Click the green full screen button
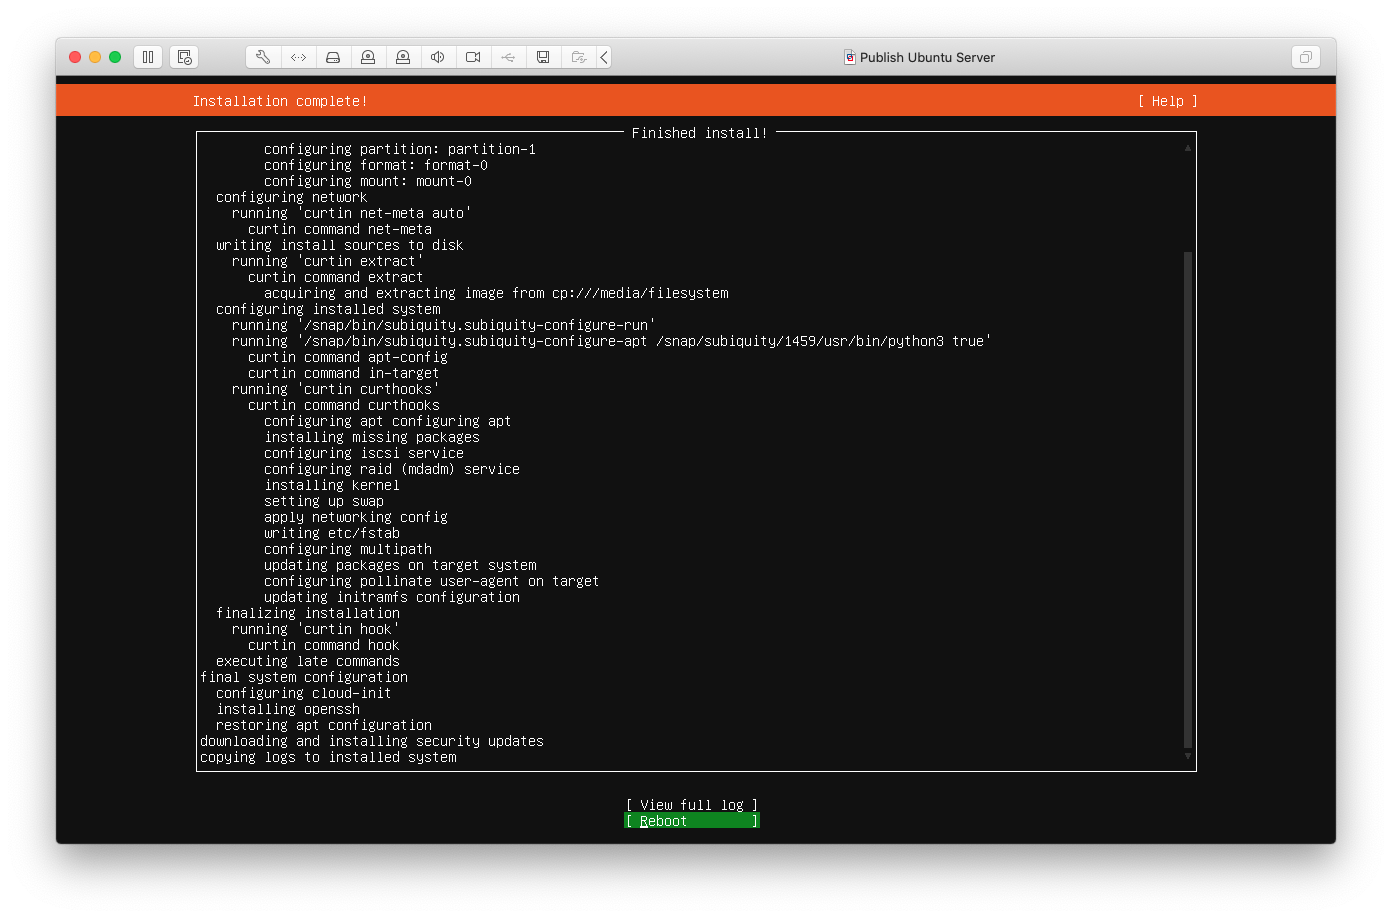This screenshot has height=918, width=1392. point(115,57)
